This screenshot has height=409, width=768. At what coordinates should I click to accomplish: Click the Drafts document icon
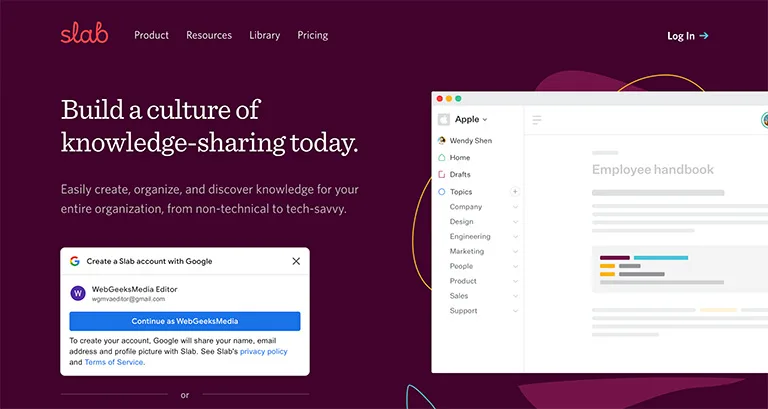click(x=441, y=174)
